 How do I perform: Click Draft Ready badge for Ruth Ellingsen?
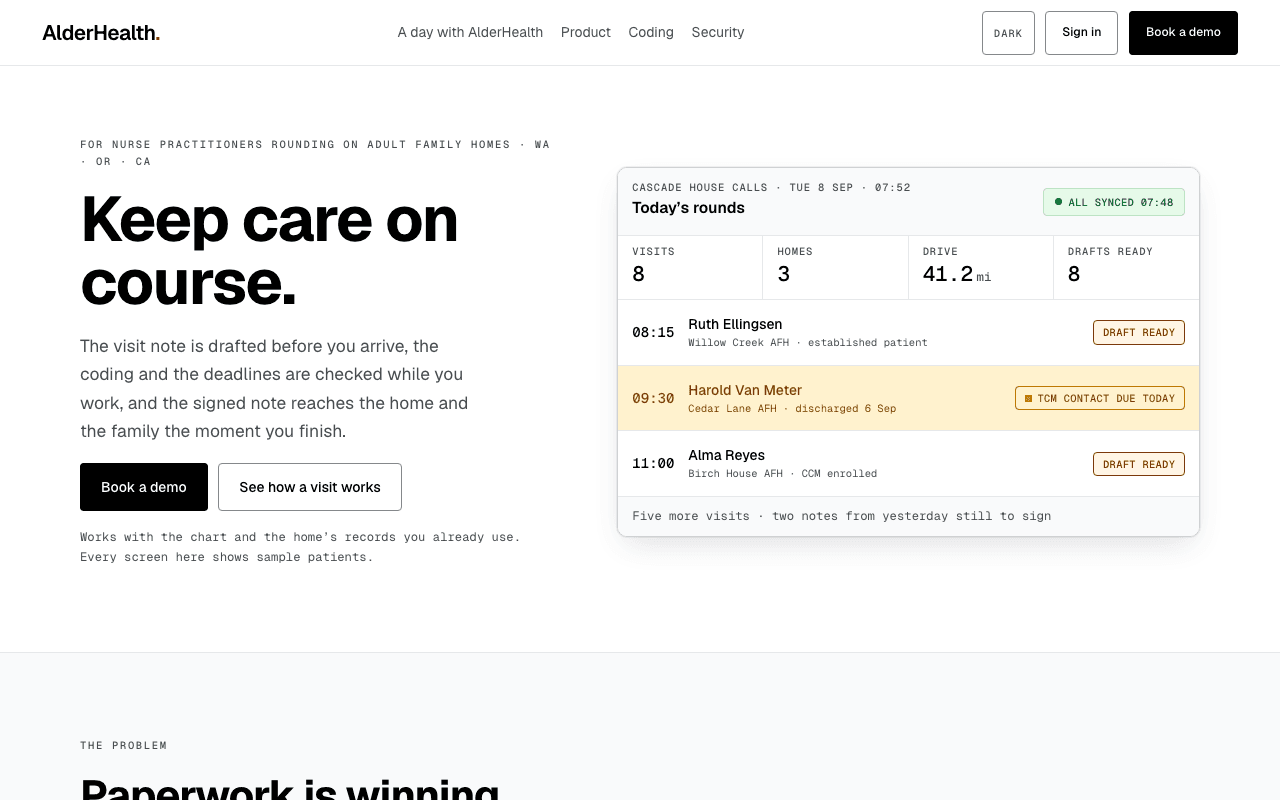(x=1139, y=332)
